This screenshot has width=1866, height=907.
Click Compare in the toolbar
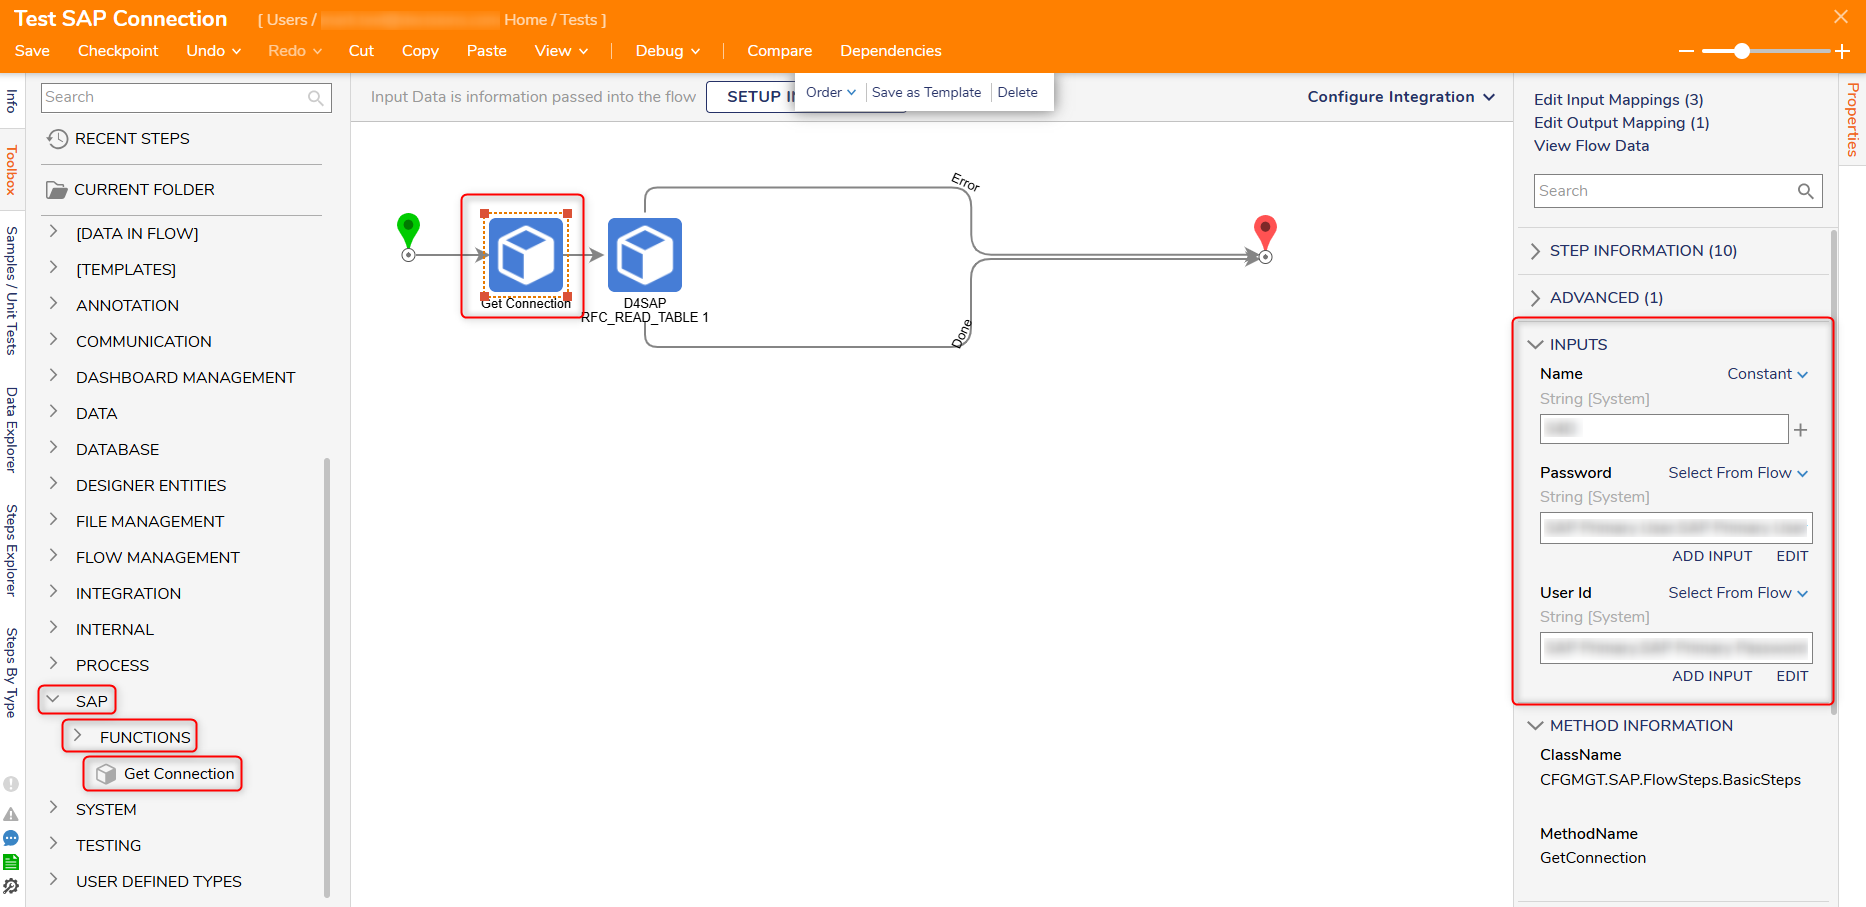pos(780,51)
